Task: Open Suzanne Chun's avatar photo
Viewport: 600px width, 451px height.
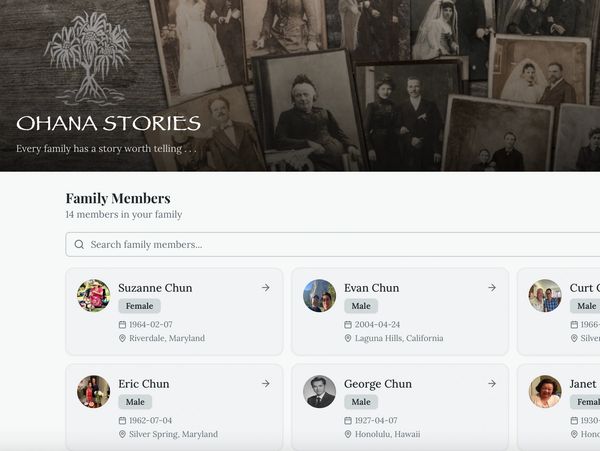Action: [93, 296]
